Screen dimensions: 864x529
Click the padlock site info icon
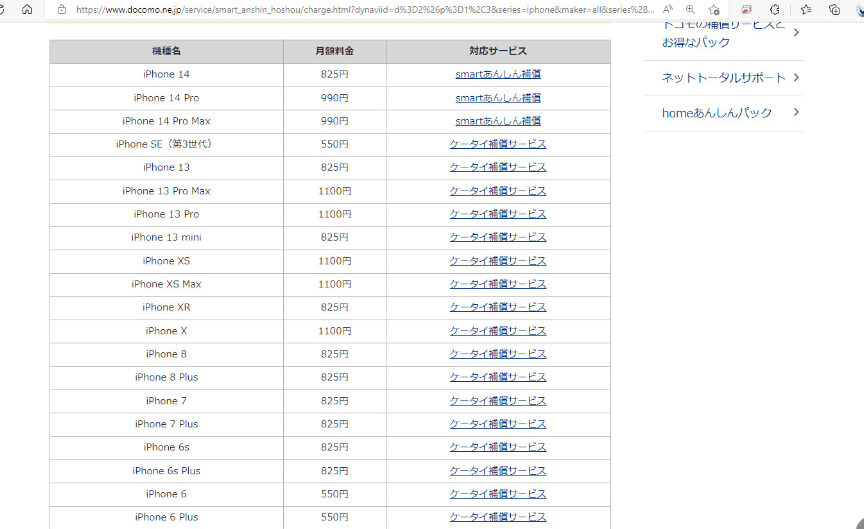click(62, 9)
